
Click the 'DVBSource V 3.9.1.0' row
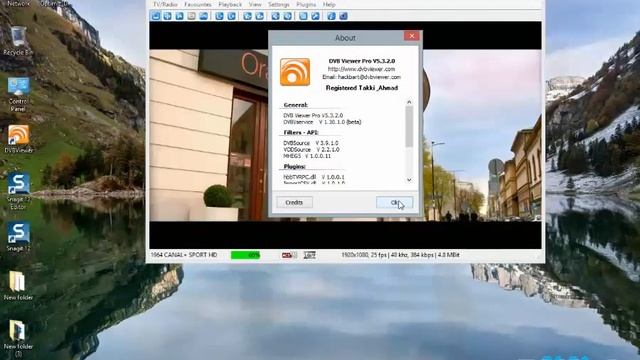[x=311, y=143]
